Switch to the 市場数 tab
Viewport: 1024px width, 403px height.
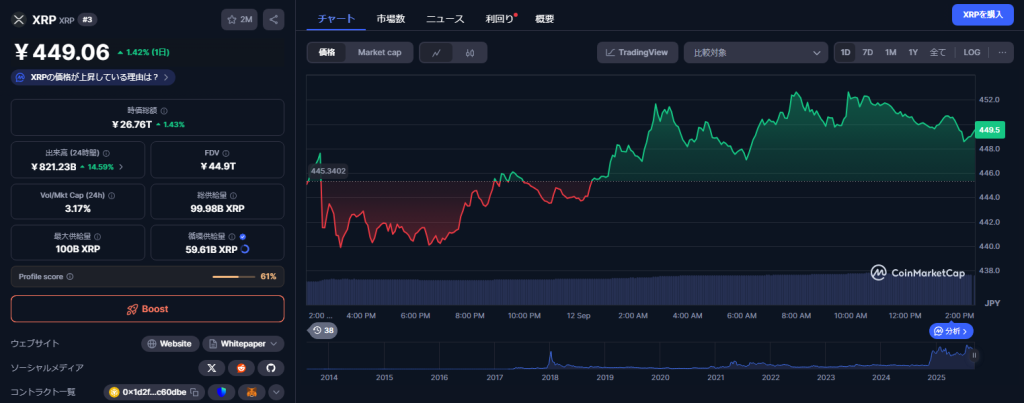[391, 19]
